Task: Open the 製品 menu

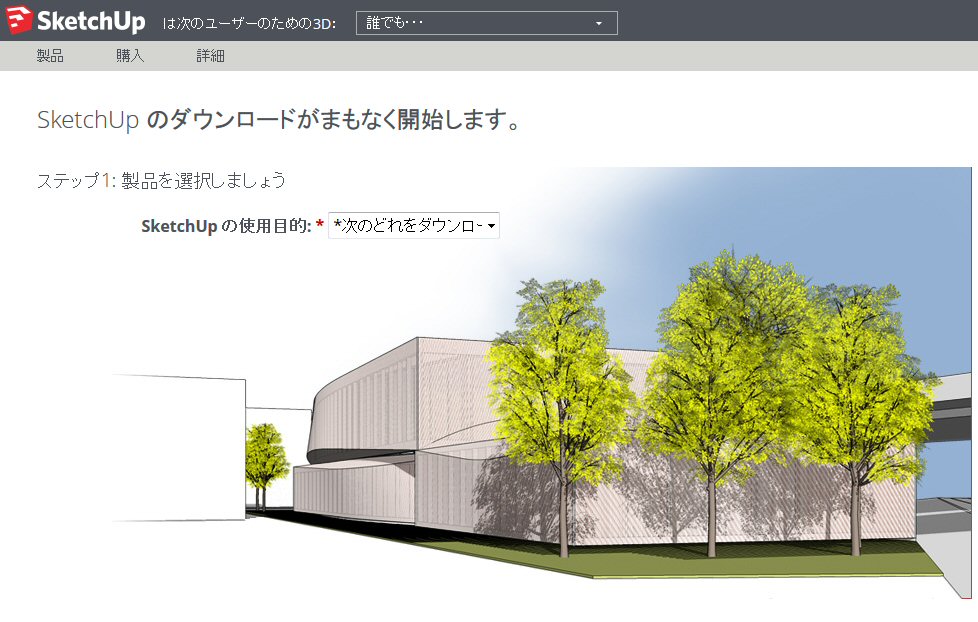Action: coord(50,56)
